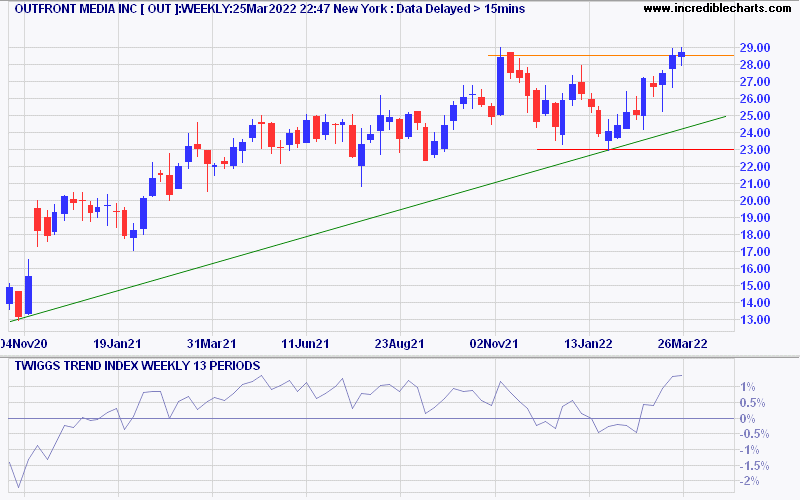Select the 22.00 price axis label
Screen dimensions: 800x500
(755, 167)
